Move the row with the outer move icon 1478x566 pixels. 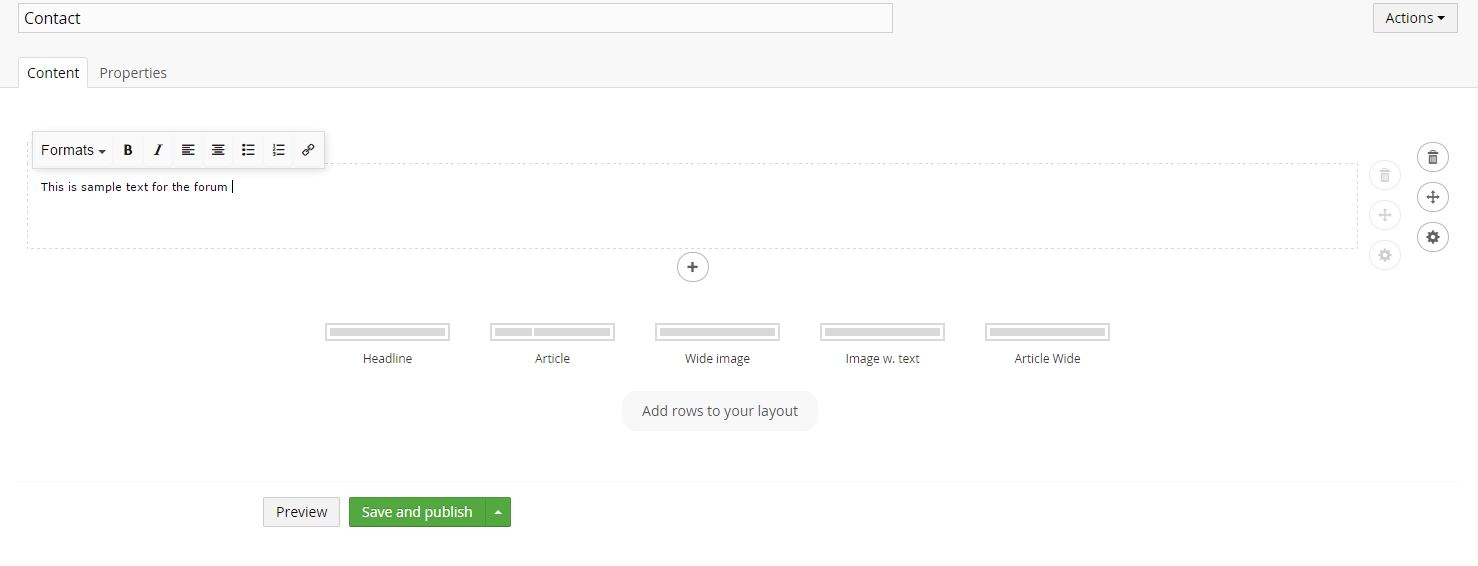click(x=1433, y=197)
